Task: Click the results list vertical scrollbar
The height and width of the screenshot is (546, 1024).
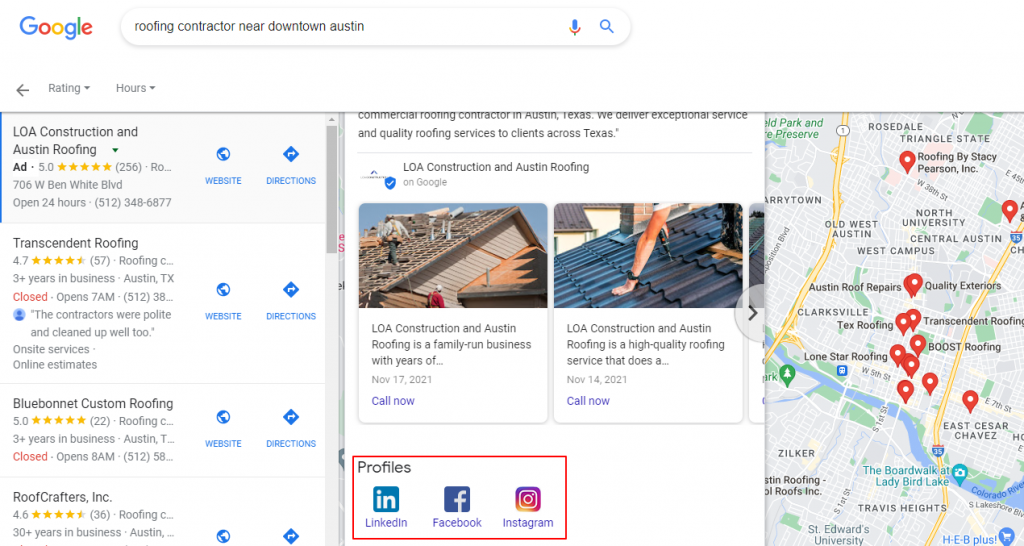Action: click(332, 189)
